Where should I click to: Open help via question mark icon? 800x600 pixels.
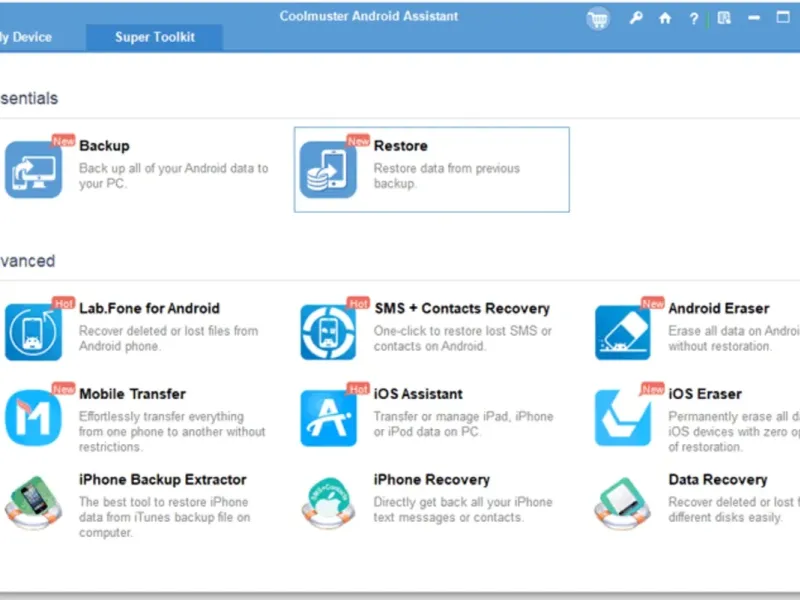pos(693,19)
